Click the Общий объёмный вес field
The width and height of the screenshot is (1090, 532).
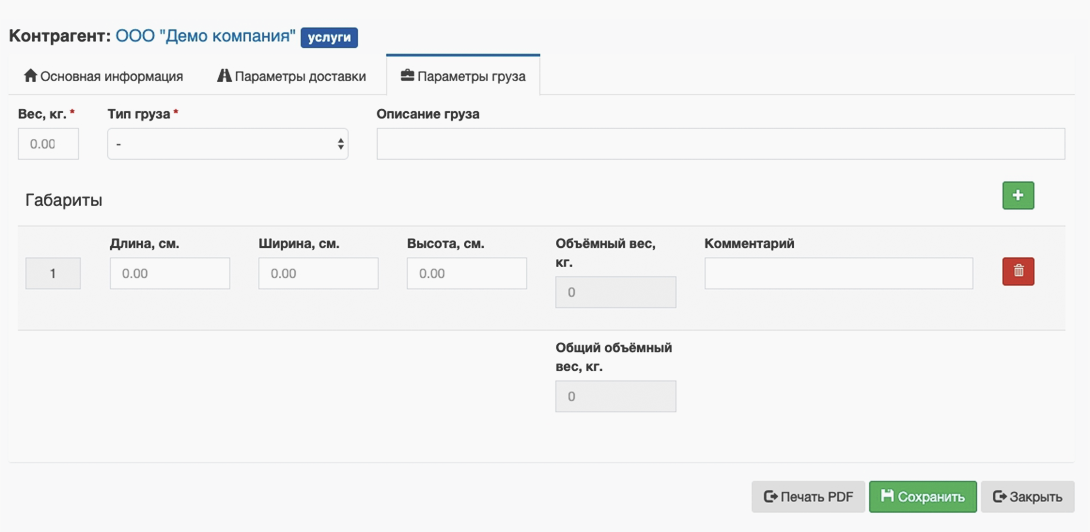coord(616,396)
